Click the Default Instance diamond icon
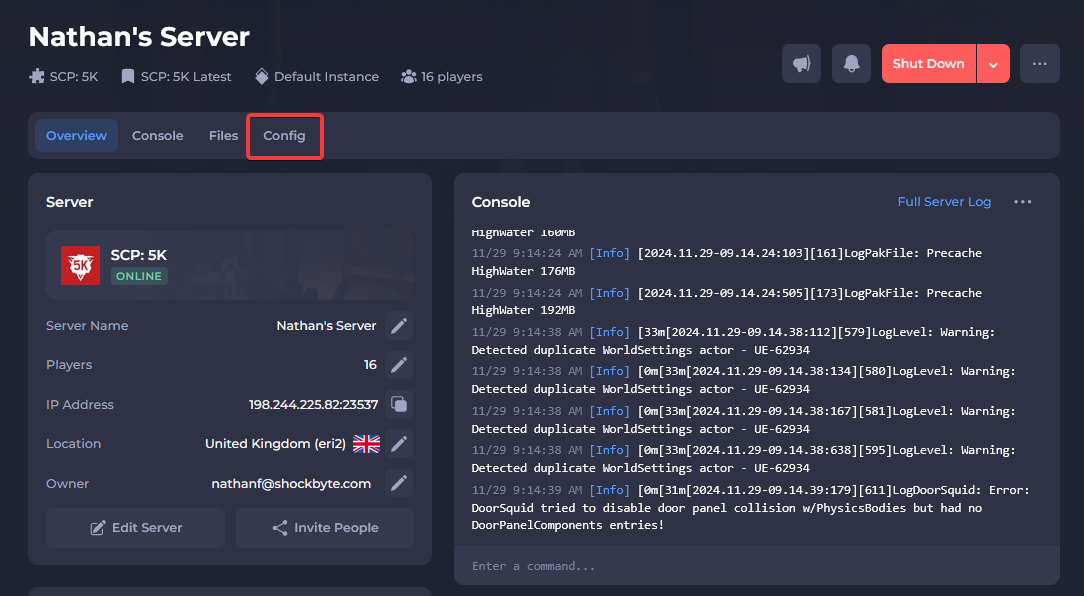The image size is (1084, 596). click(261, 76)
